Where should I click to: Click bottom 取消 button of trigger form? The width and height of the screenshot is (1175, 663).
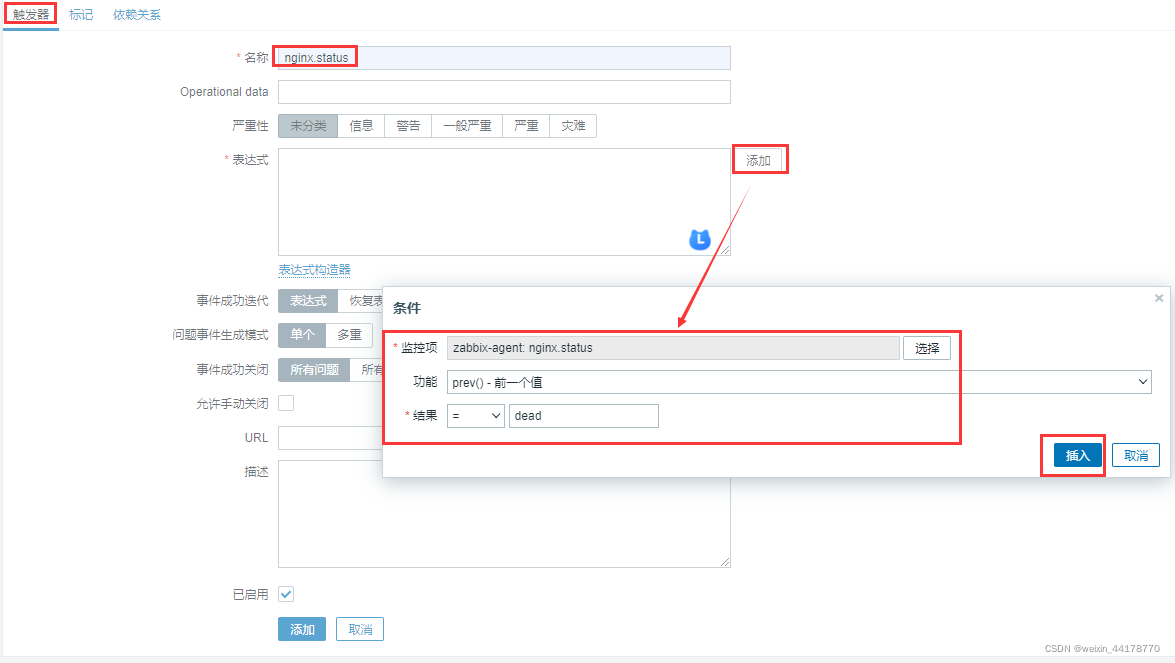tap(360, 629)
